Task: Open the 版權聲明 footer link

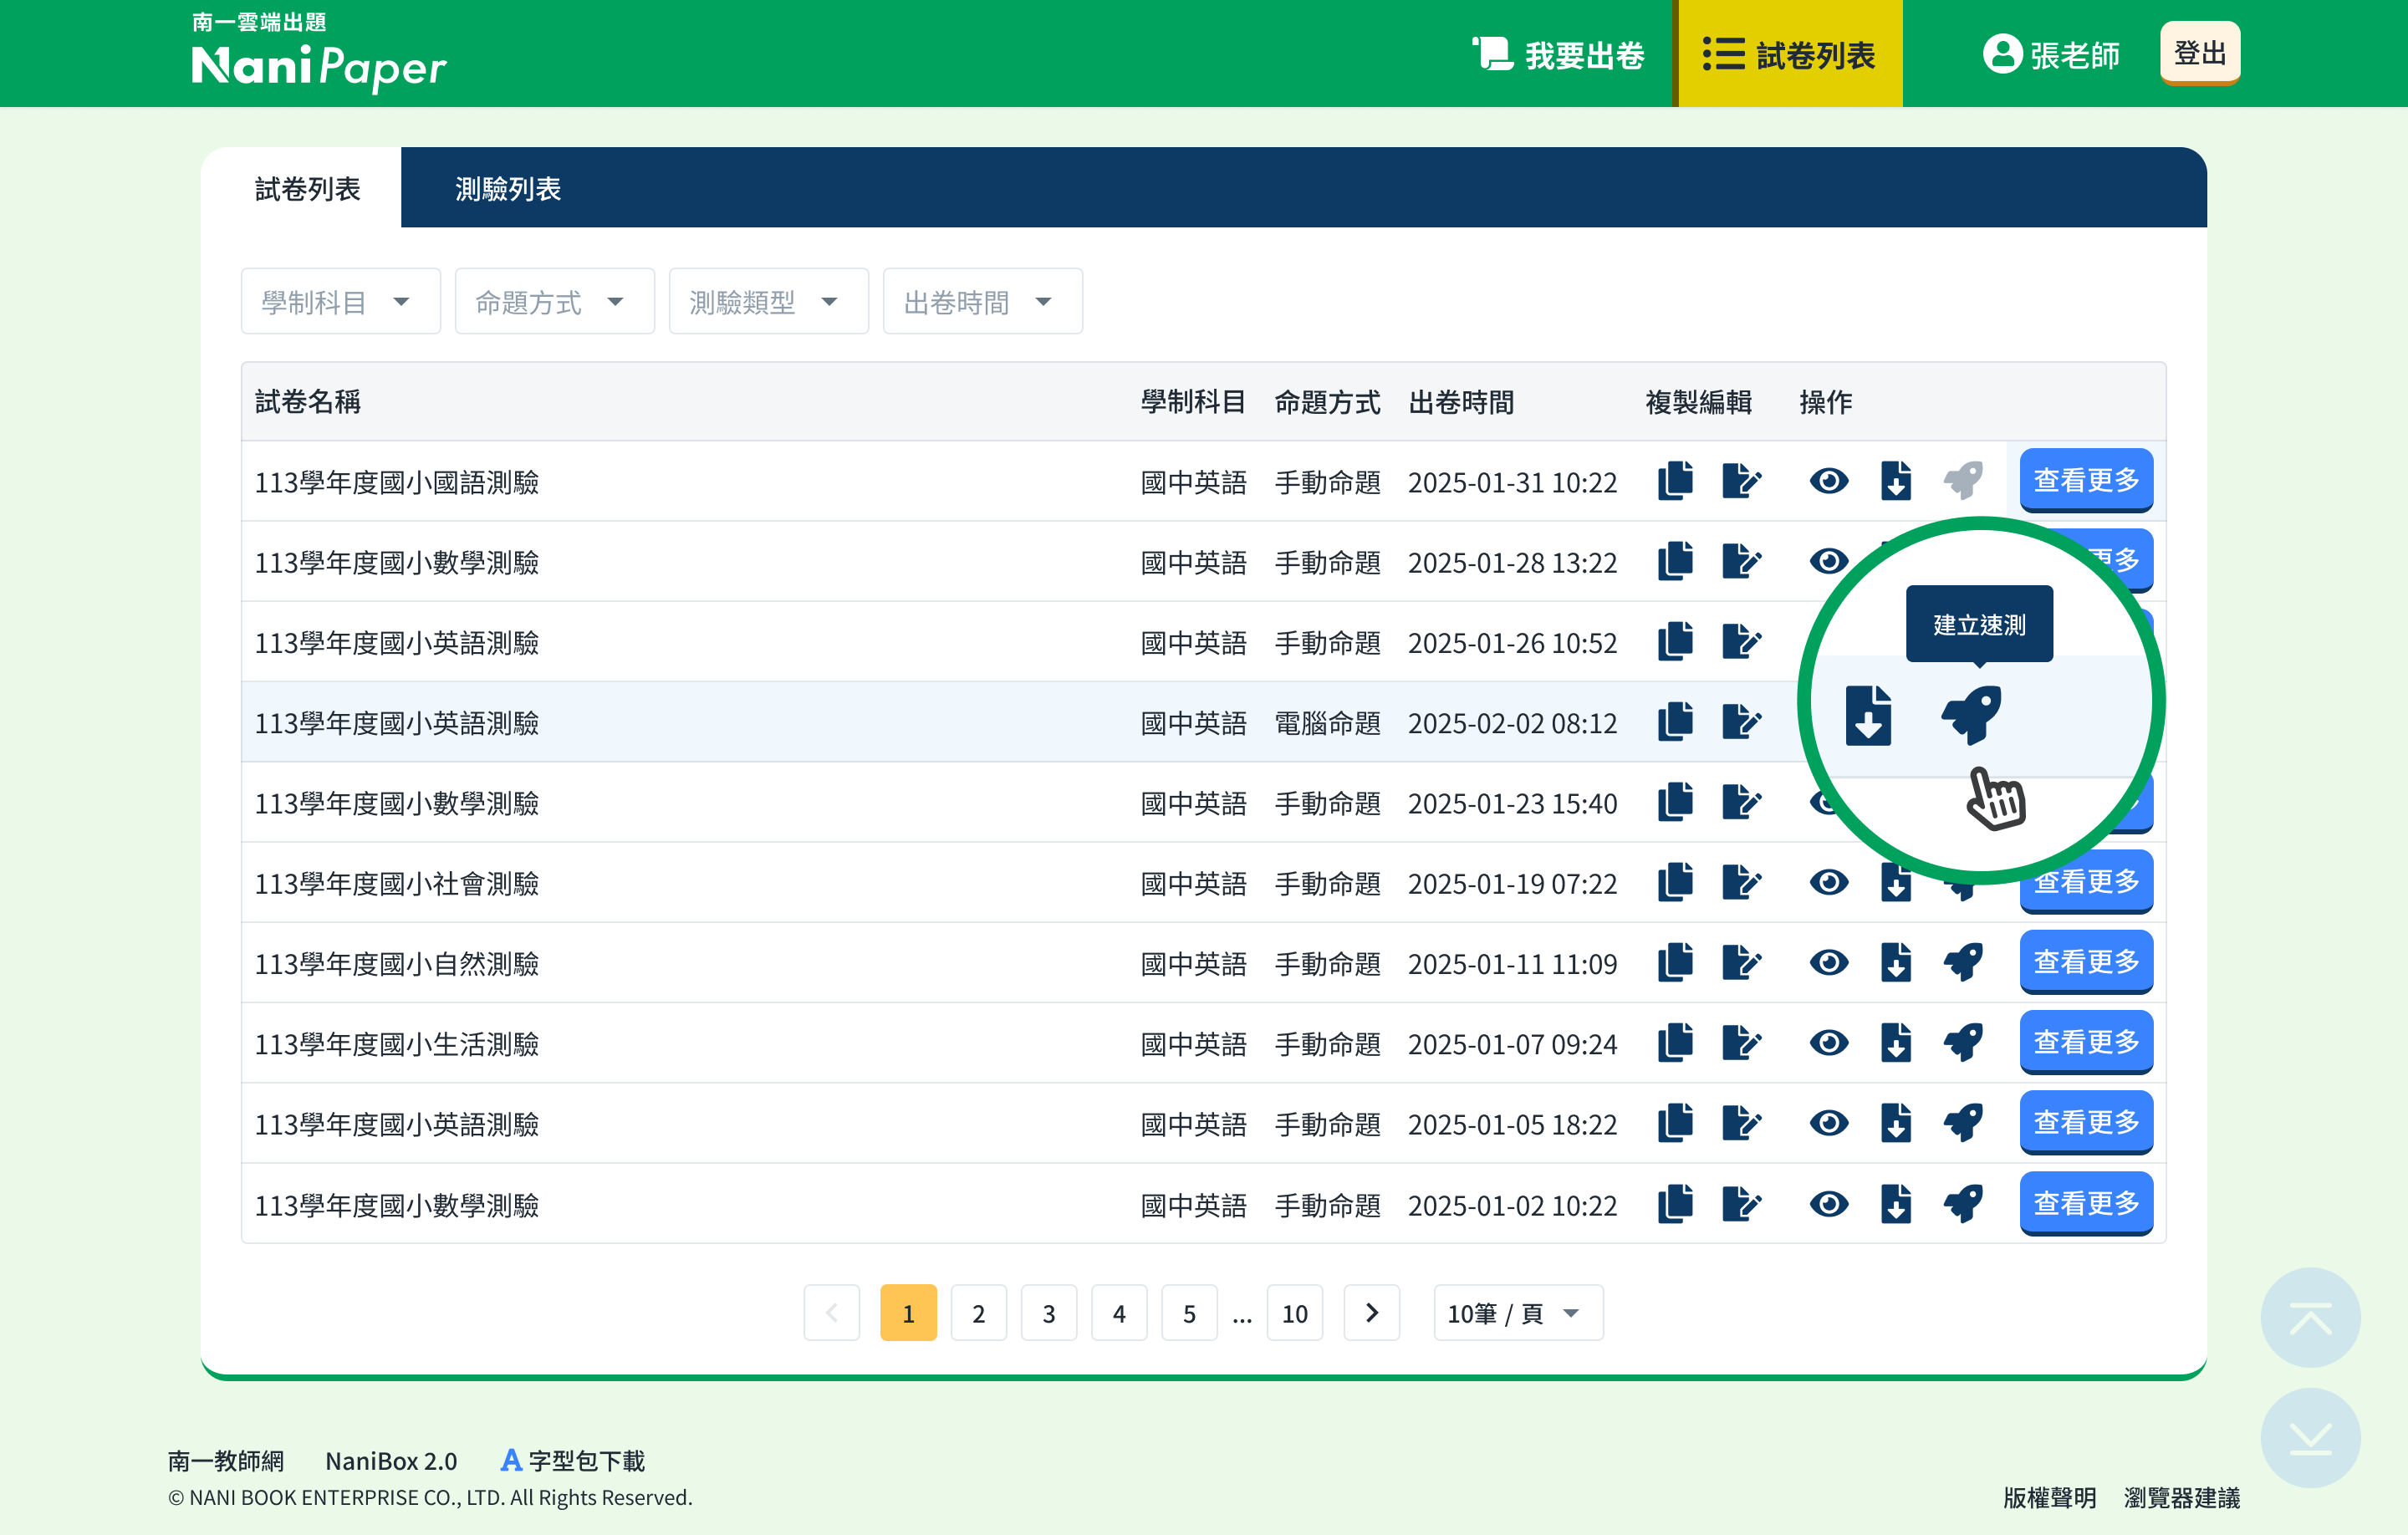Action: [x=2050, y=1498]
